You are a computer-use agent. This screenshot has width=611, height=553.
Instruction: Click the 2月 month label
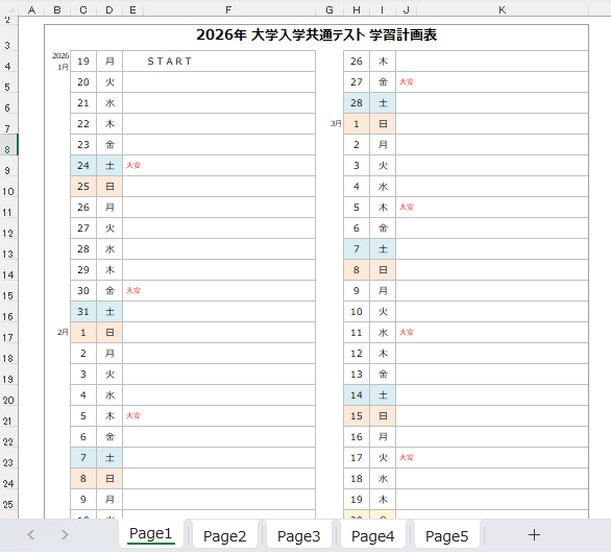[x=63, y=332]
